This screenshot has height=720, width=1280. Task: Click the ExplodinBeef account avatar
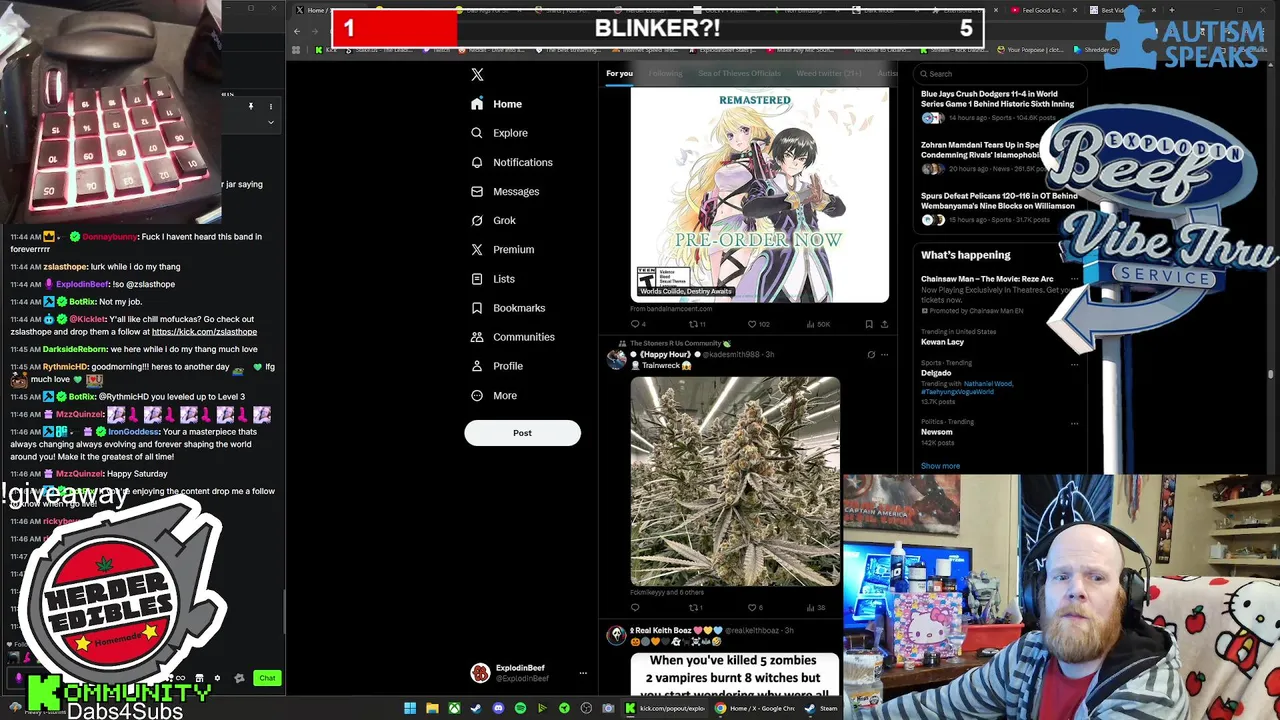pos(480,673)
